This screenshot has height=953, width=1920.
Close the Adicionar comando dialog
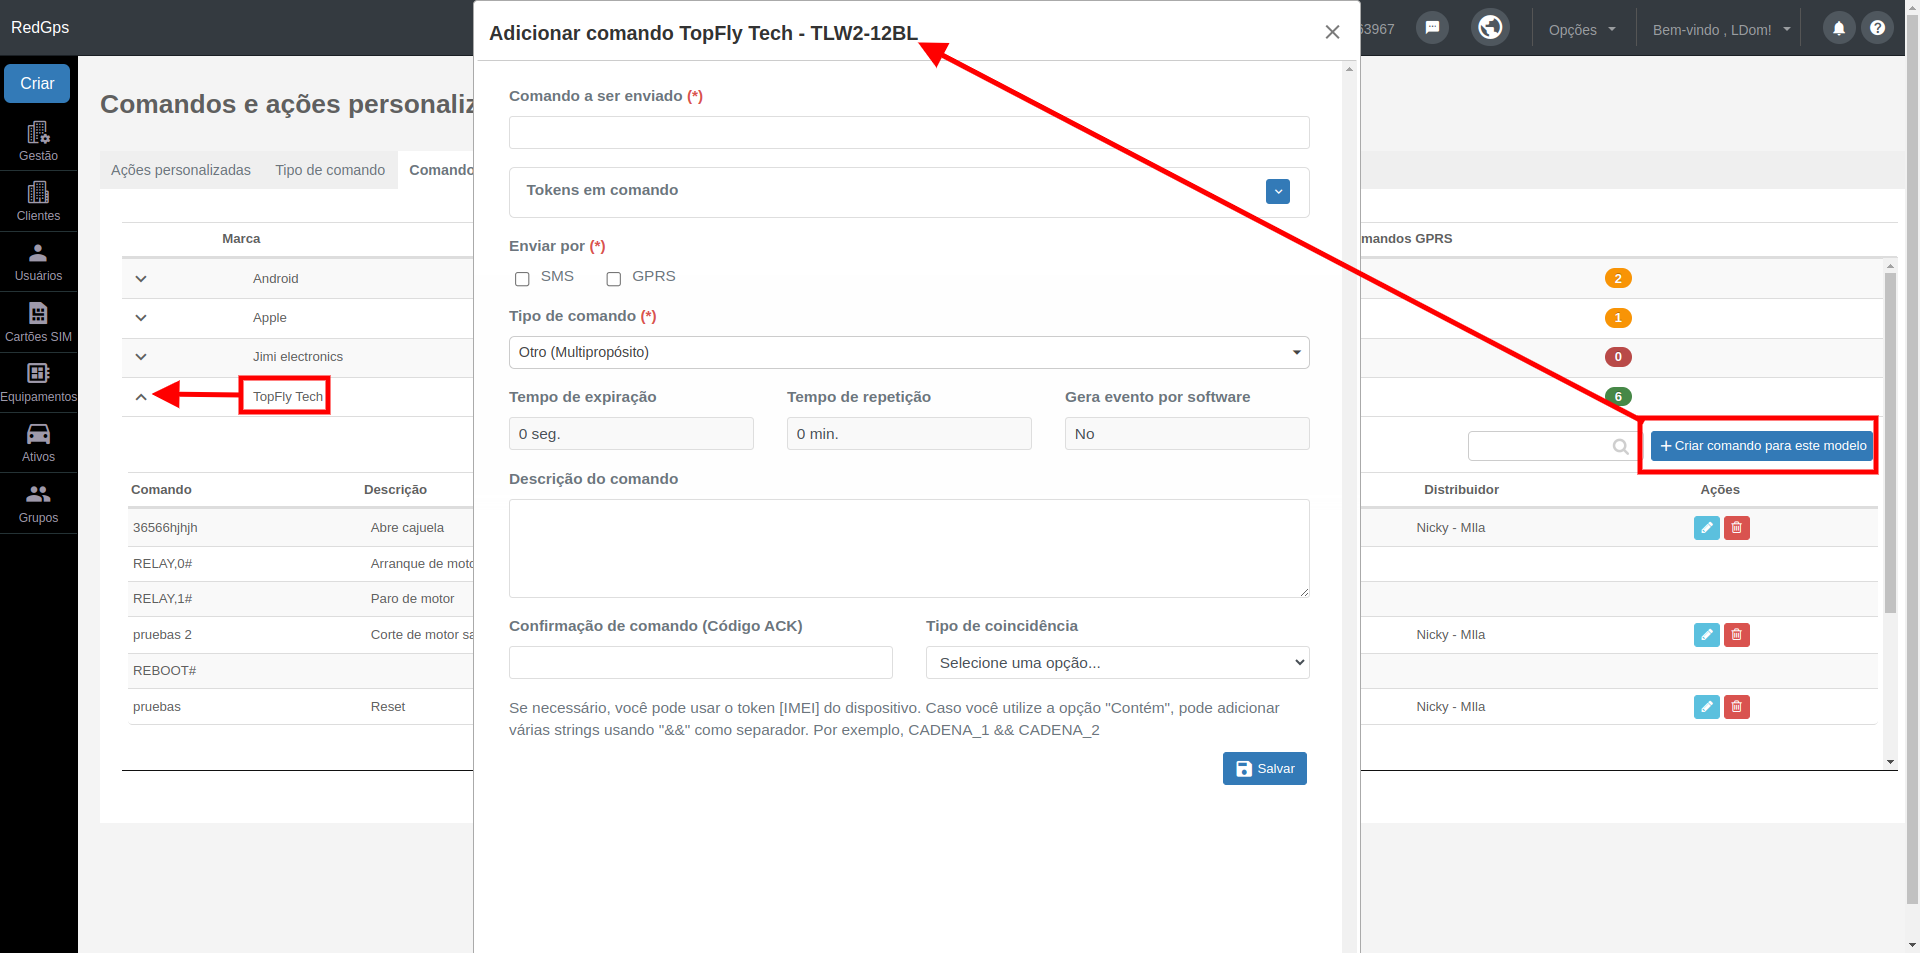(x=1332, y=32)
